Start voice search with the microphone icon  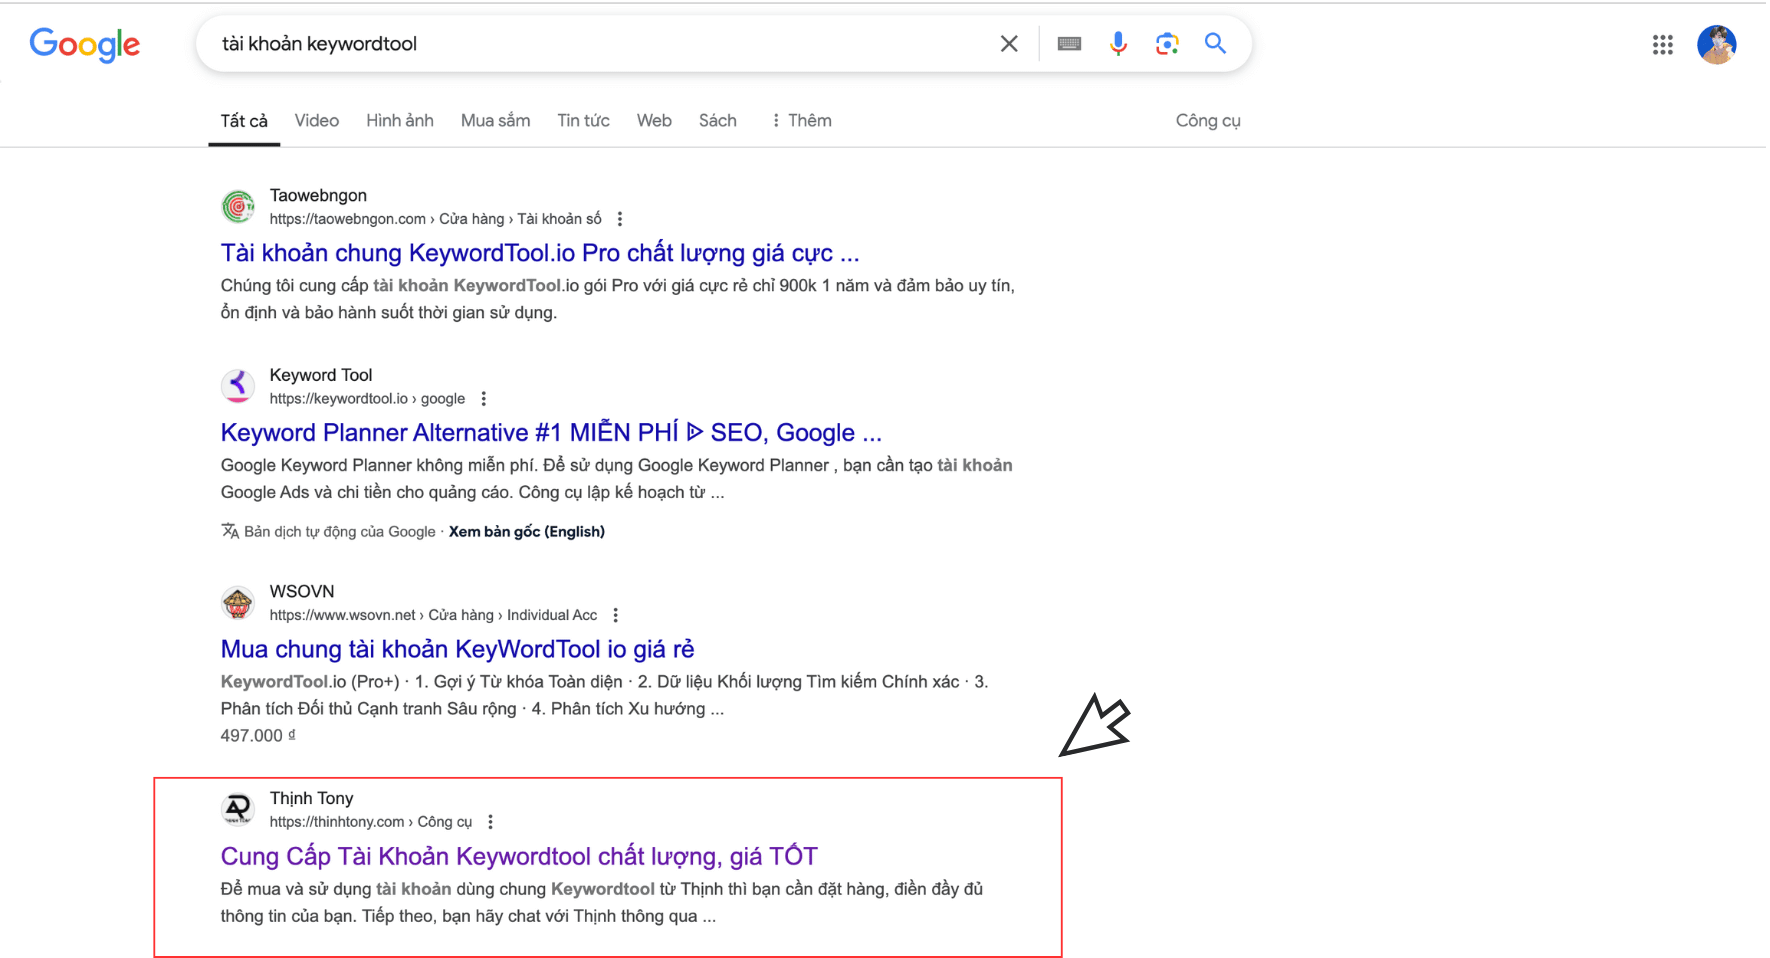[1118, 44]
